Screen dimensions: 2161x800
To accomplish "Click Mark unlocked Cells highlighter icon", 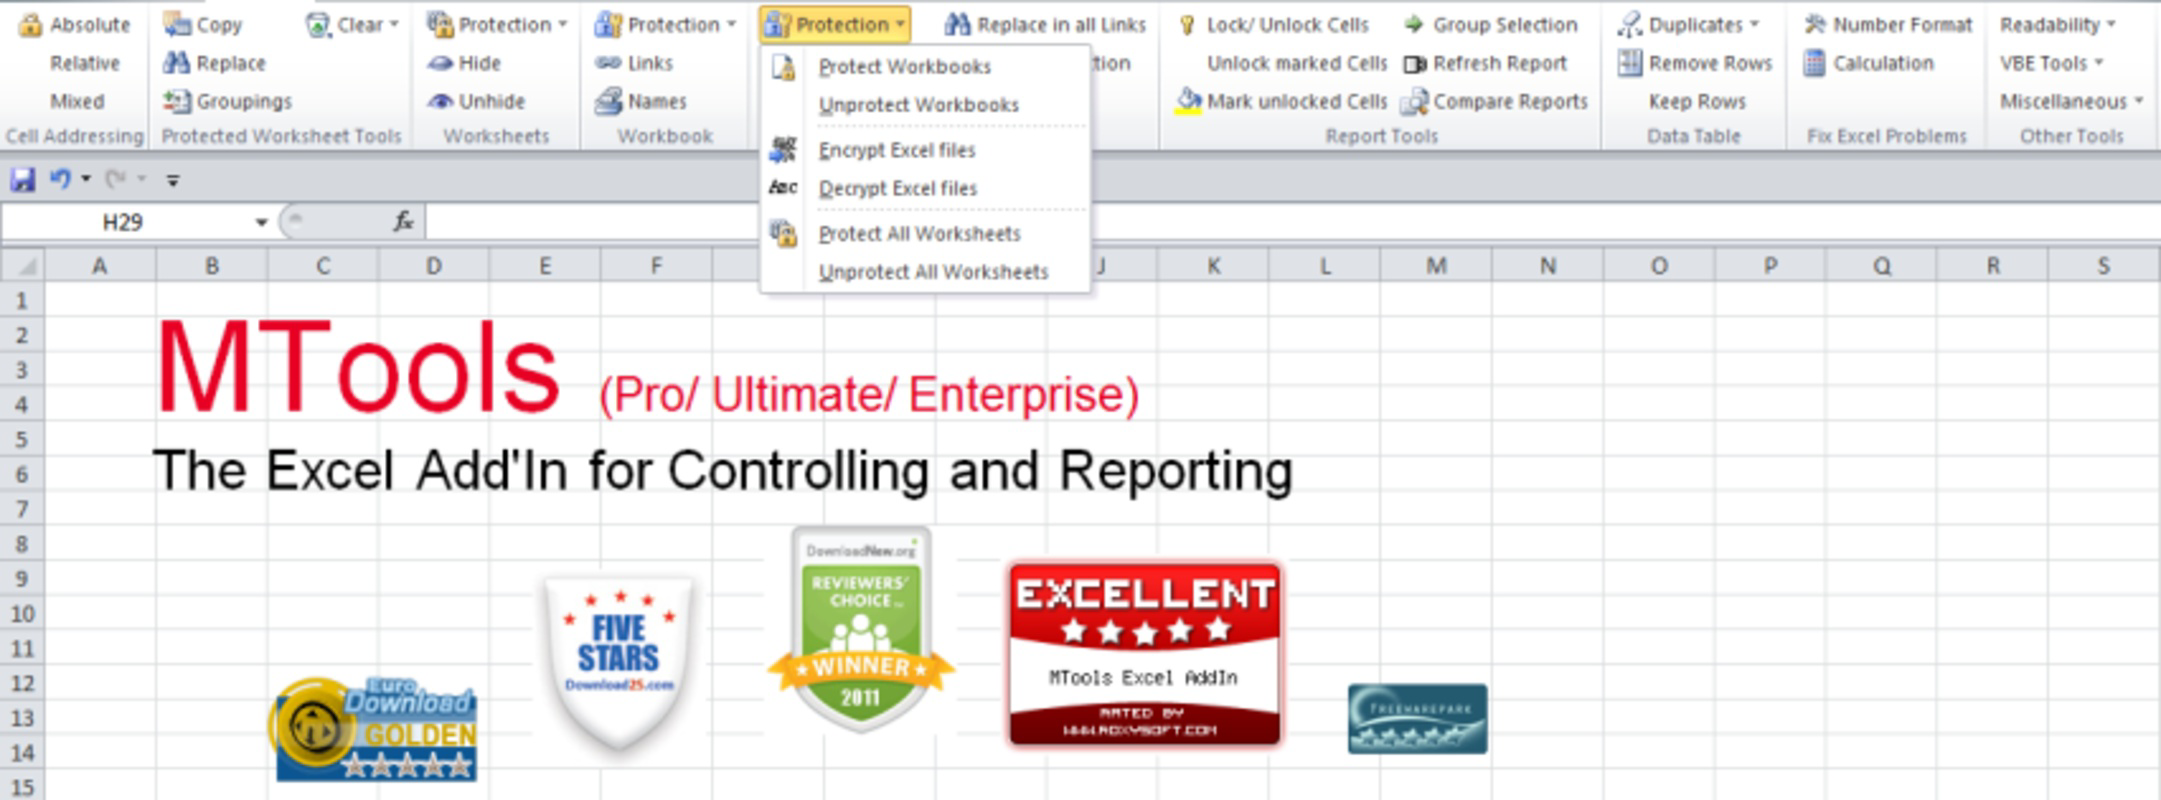I will coord(1188,101).
